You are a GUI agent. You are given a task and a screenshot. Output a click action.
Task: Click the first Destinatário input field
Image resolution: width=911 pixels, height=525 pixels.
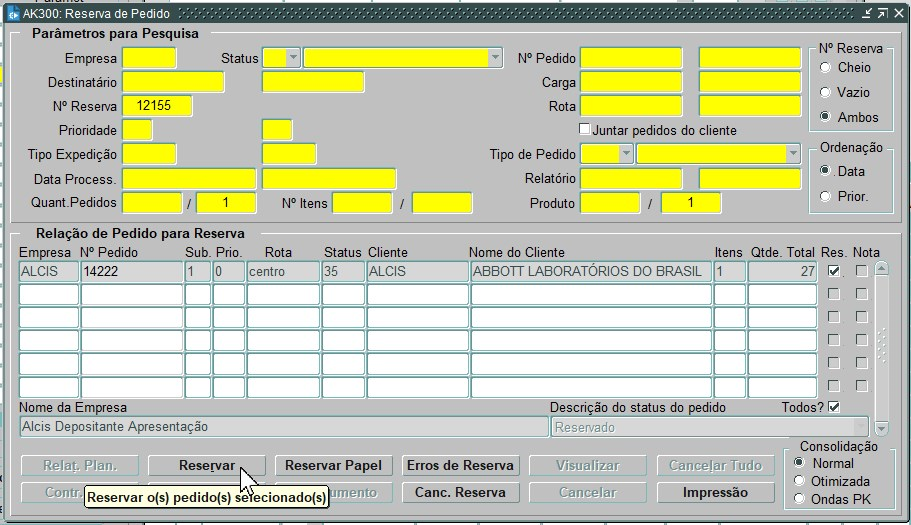(x=173, y=82)
